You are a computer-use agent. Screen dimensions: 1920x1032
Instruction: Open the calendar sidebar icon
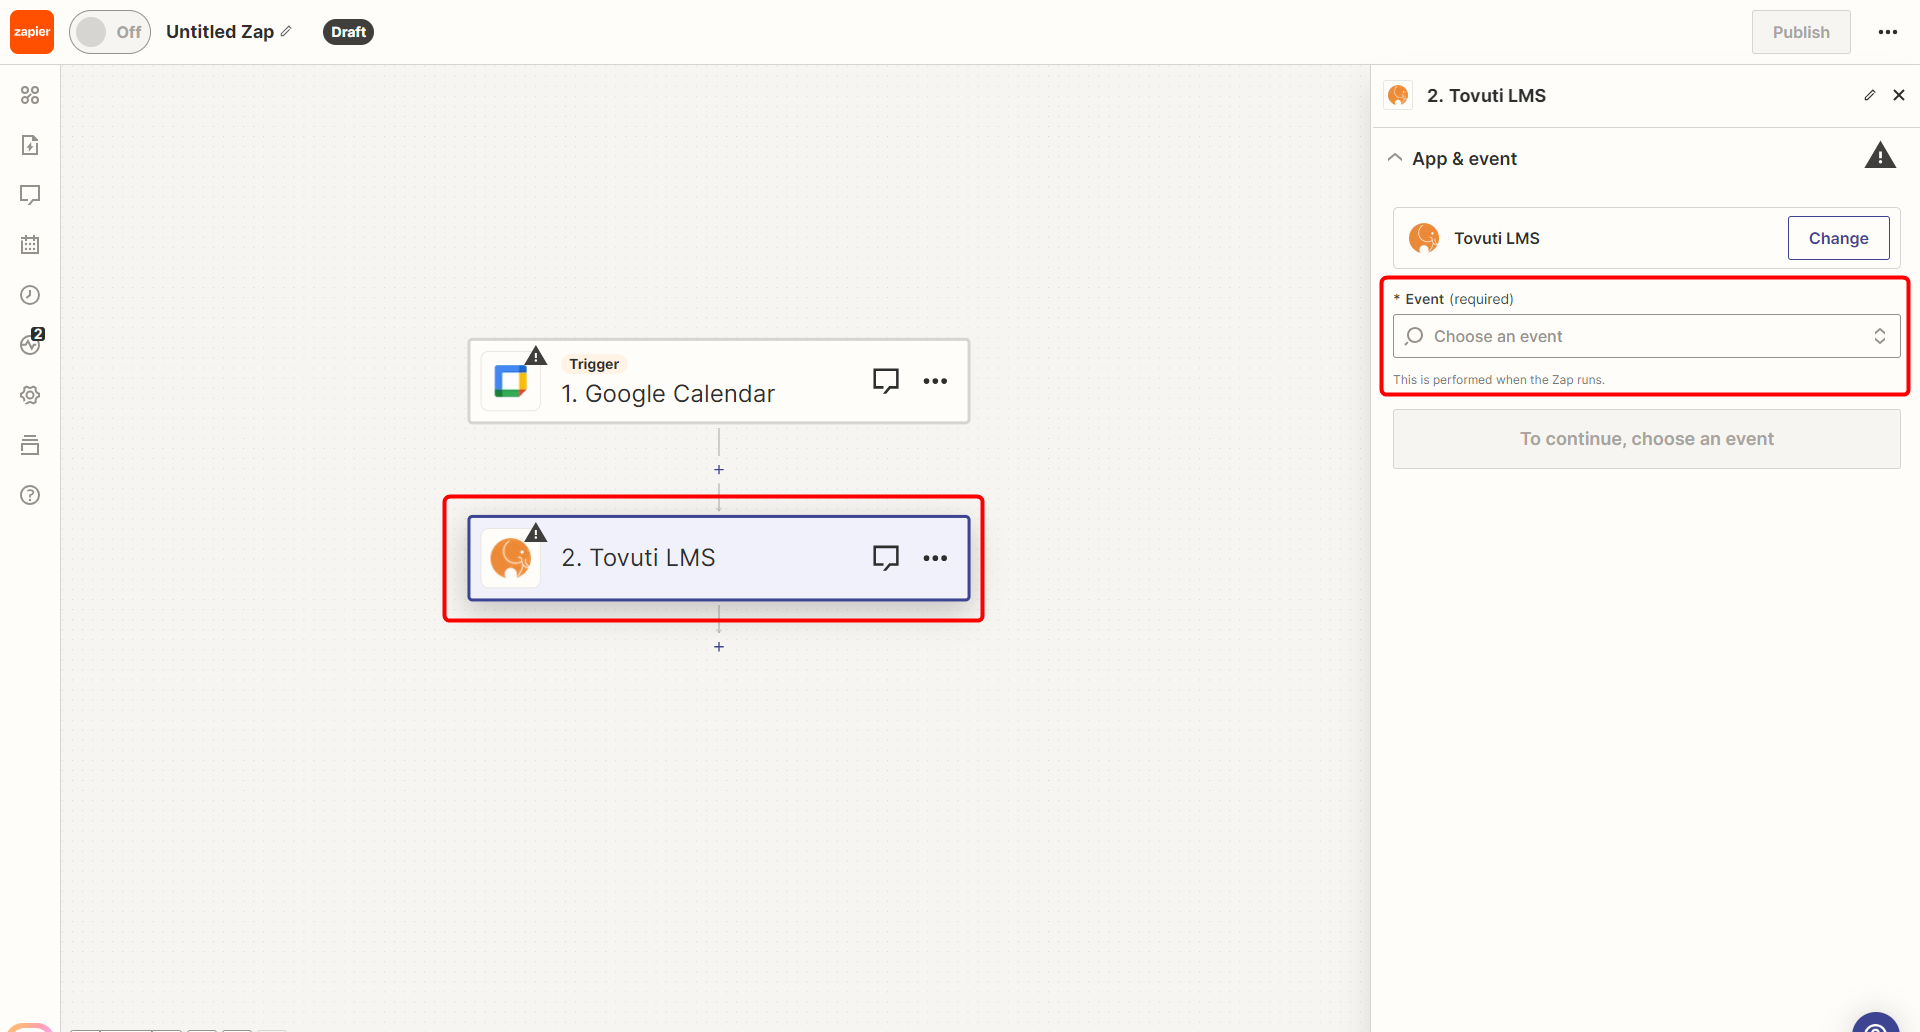tap(30, 245)
